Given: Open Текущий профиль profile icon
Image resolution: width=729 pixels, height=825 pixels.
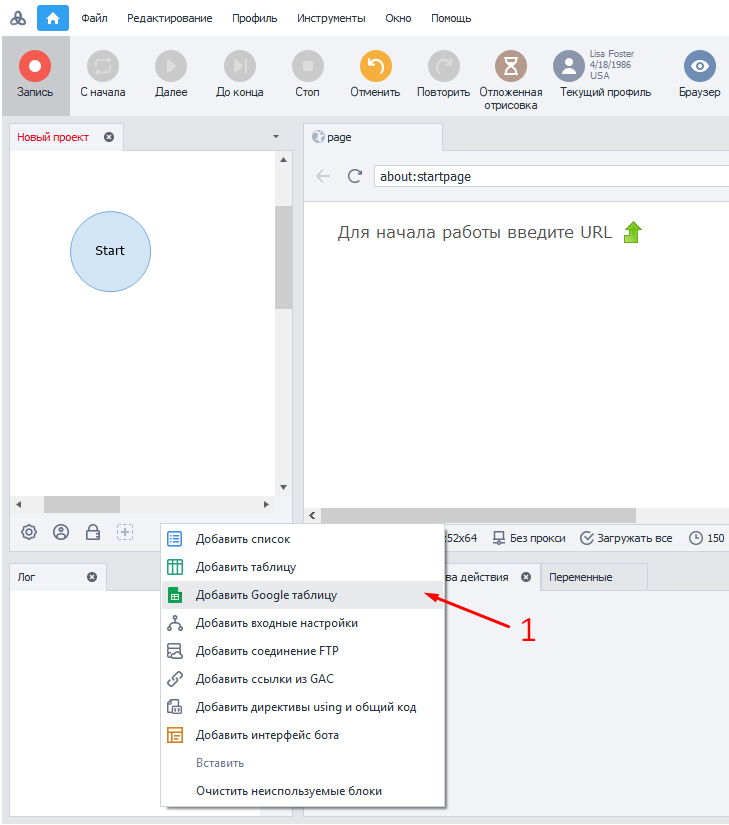Looking at the screenshot, I should (569, 67).
